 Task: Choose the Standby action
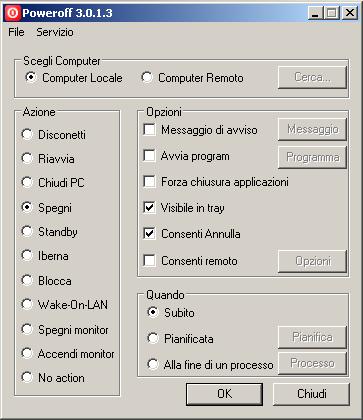pos(49,232)
